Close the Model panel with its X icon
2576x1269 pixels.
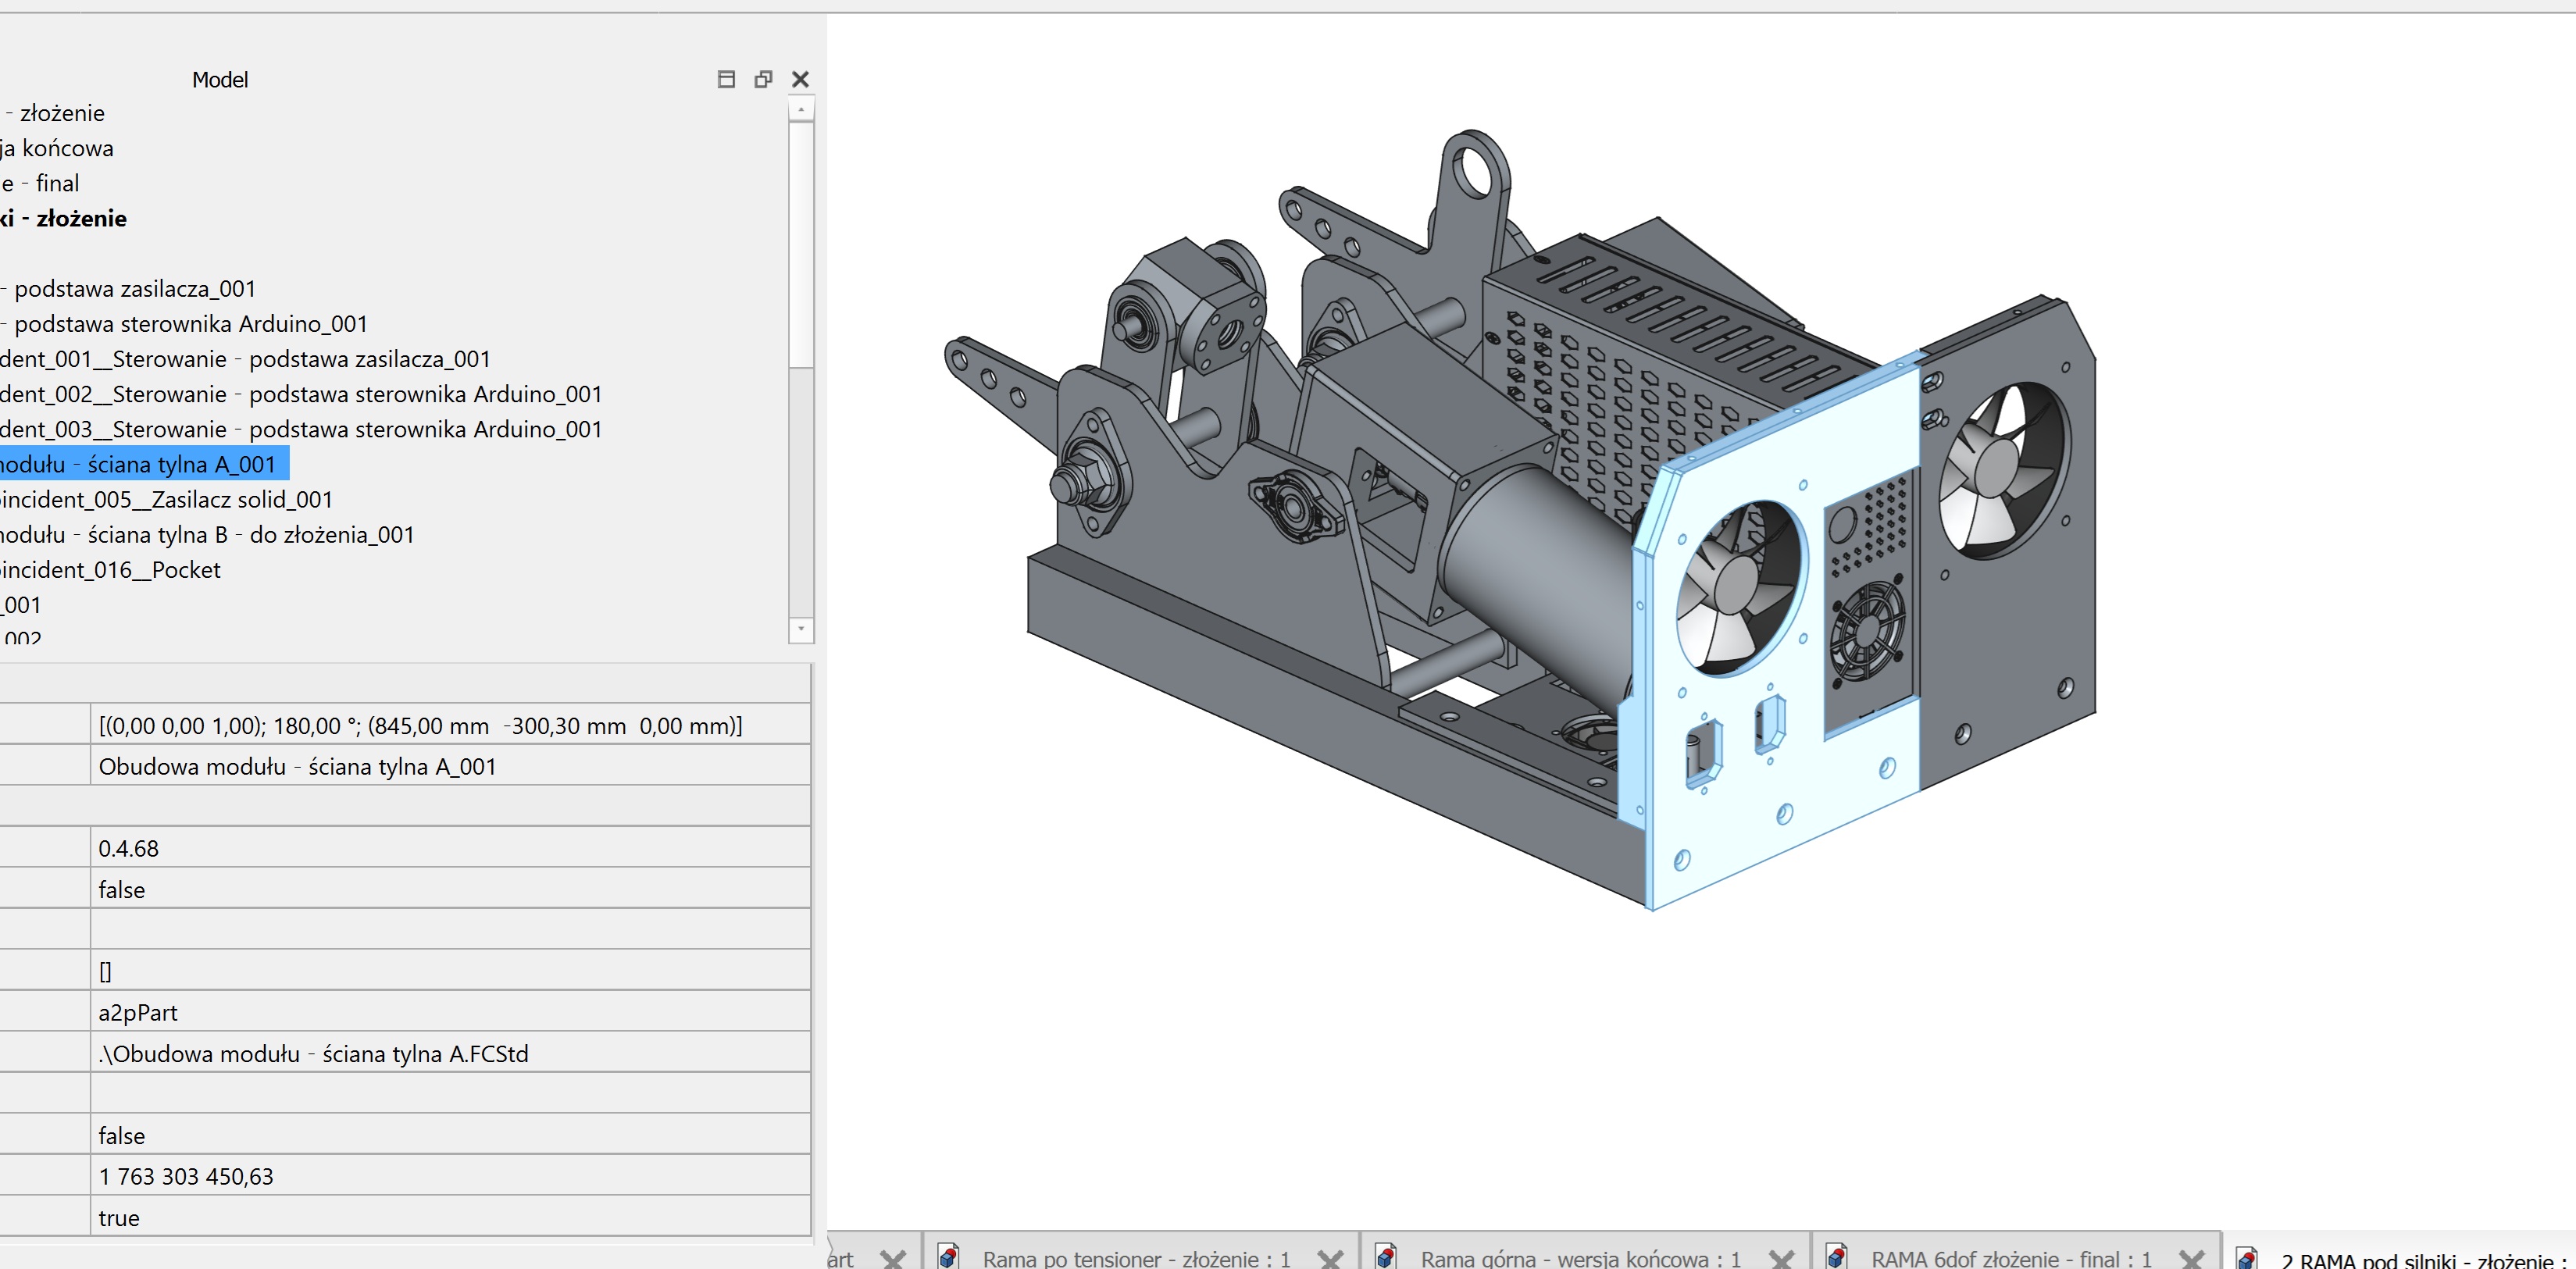tap(800, 79)
